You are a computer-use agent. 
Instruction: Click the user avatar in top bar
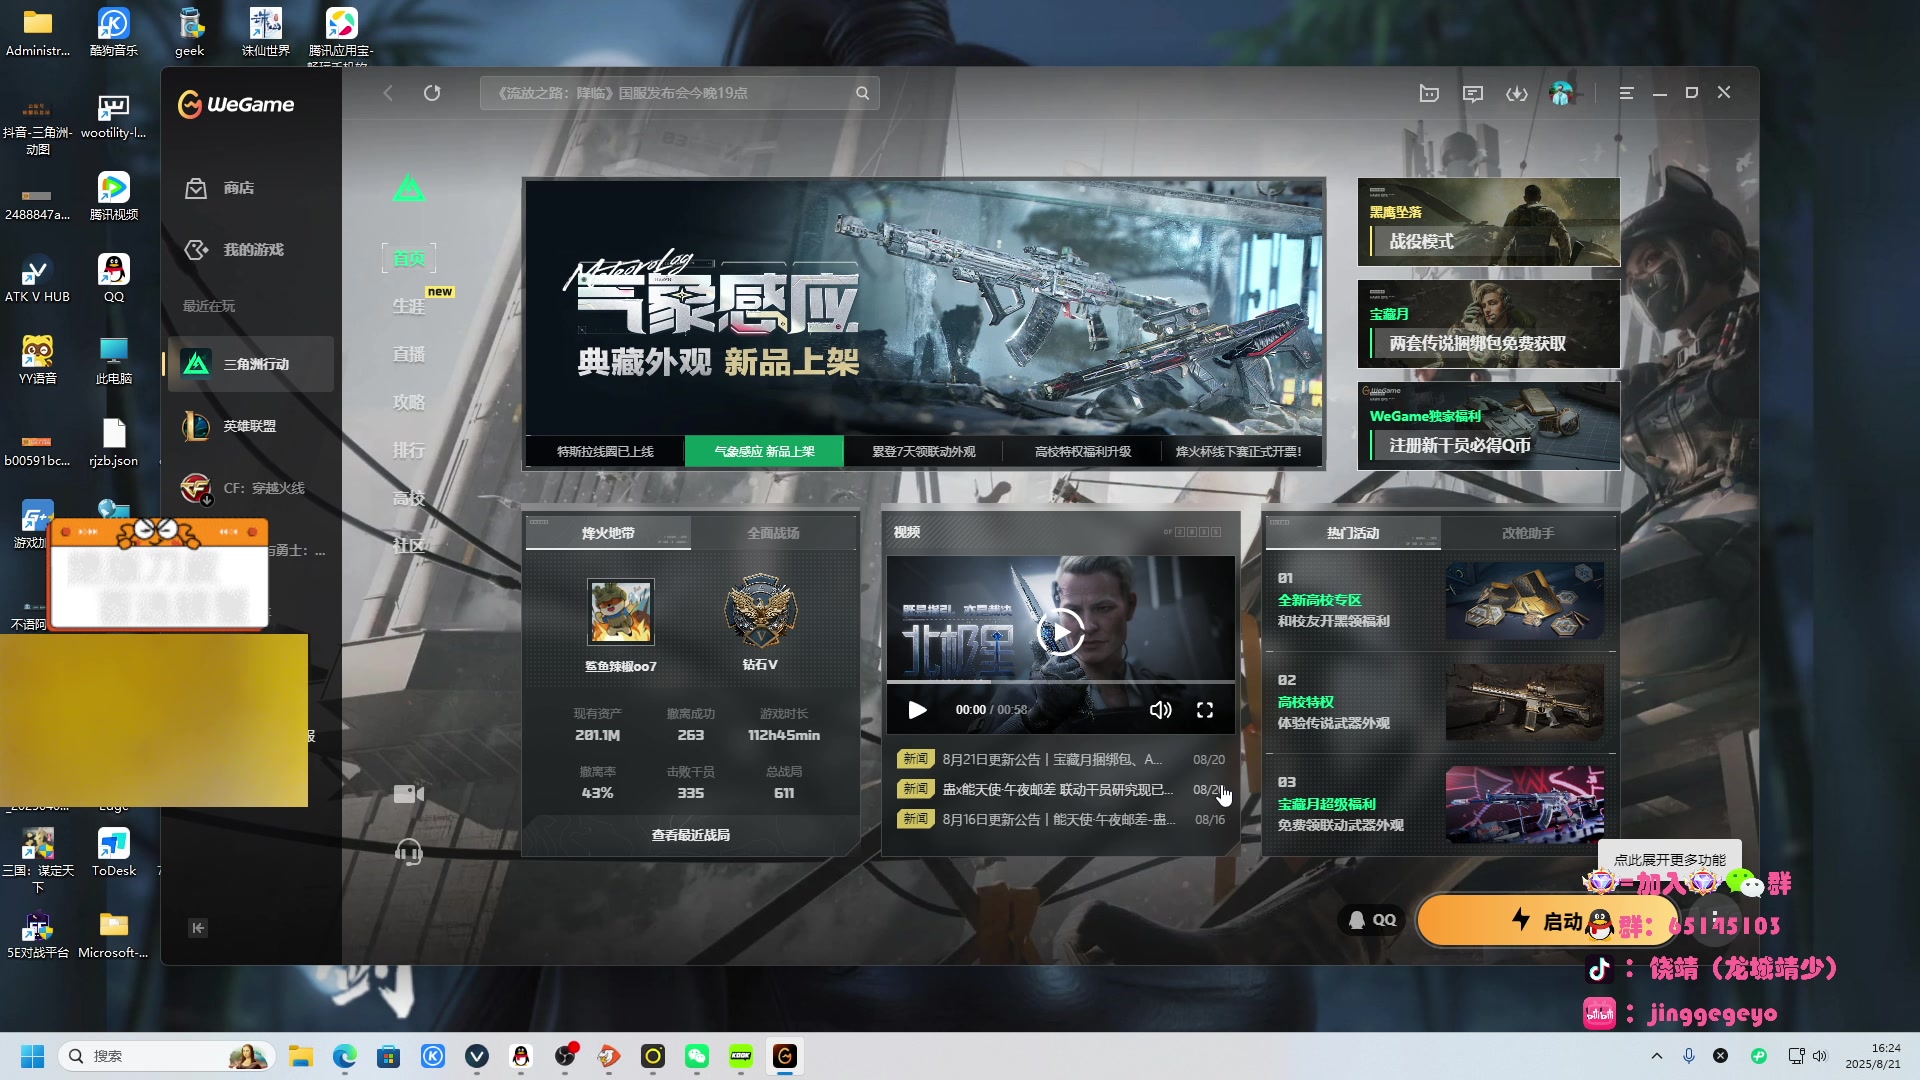(x=1561, y=93)
